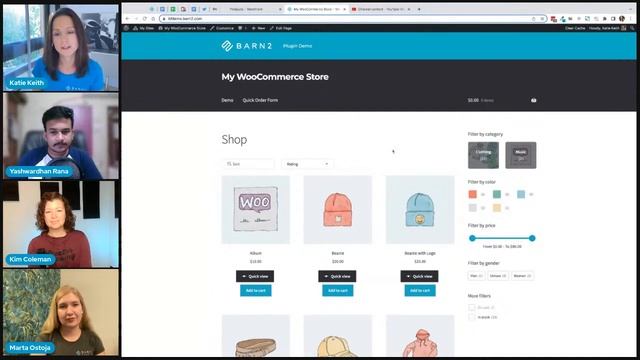Select the pale yellow color filter swatch

[x=497, y=208]
